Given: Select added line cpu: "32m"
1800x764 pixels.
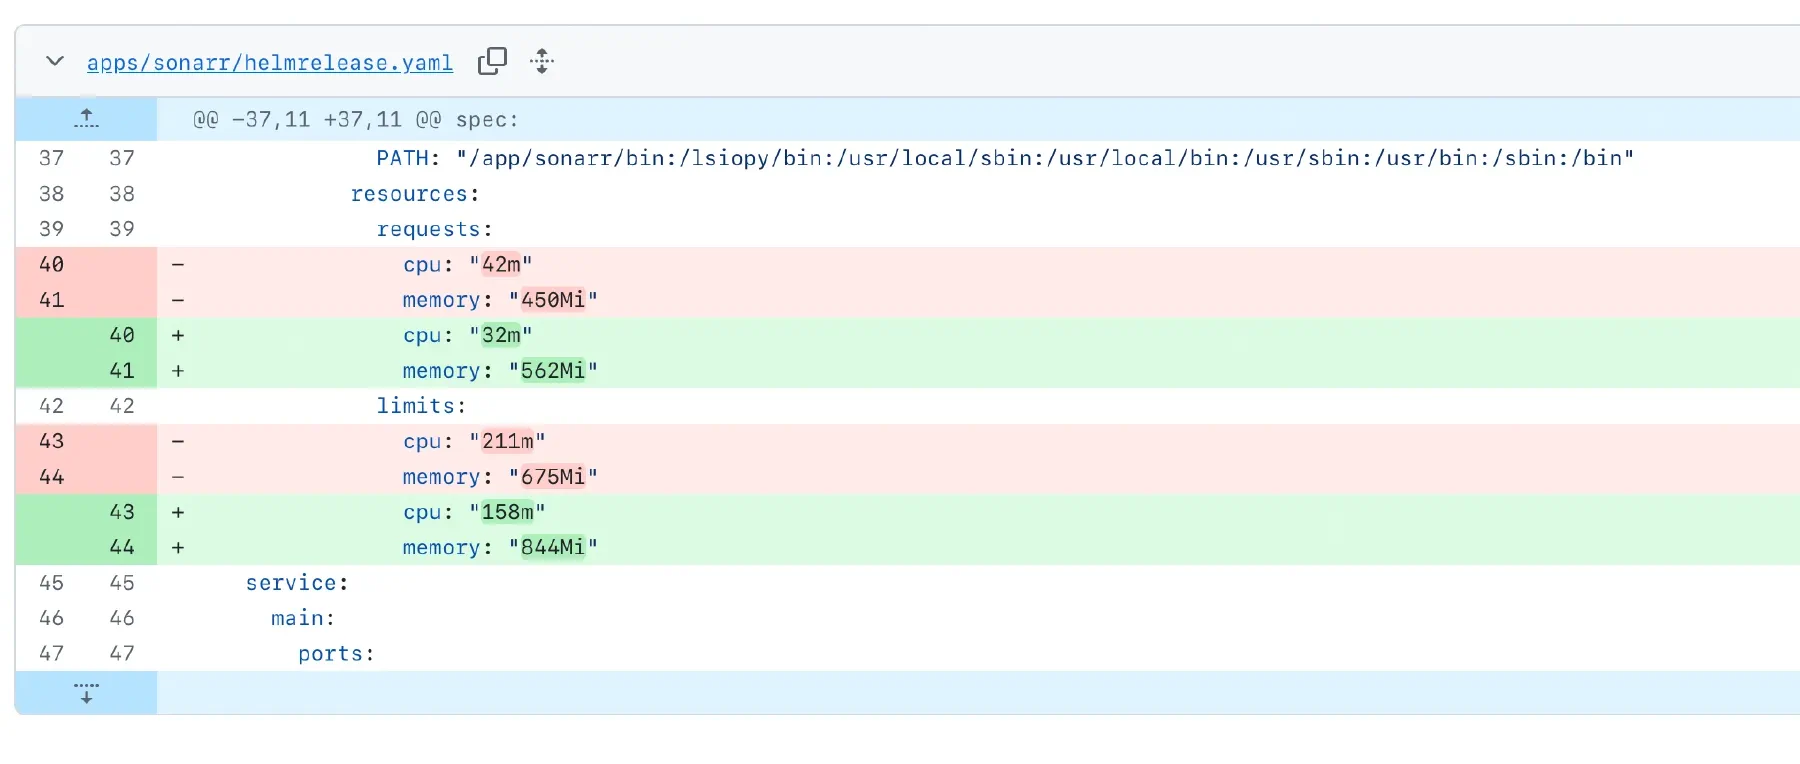Looking at the screenshot, I should click(468, 335).
